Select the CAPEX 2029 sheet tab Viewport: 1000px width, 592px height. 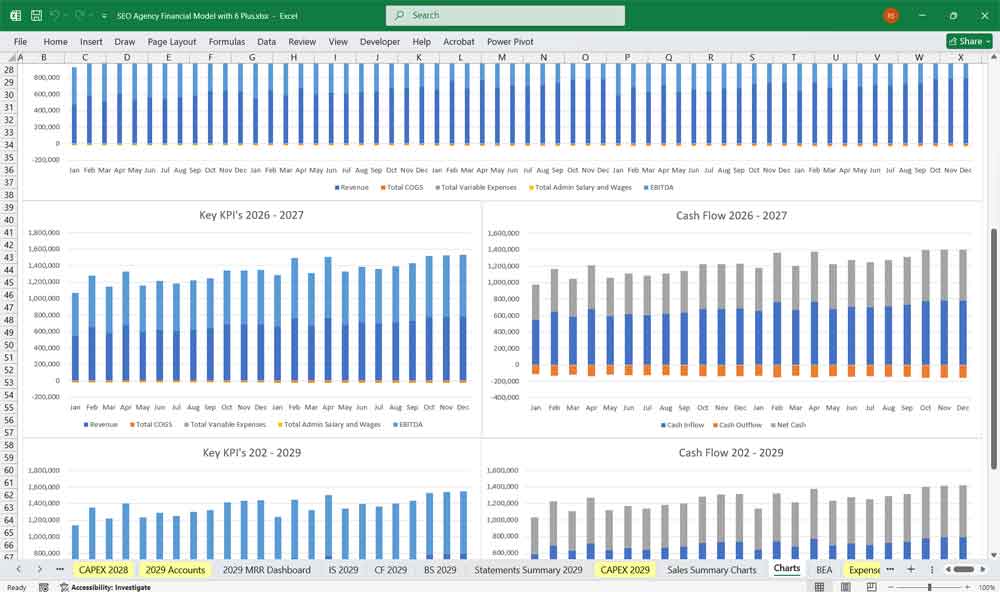tap(625, 569)
